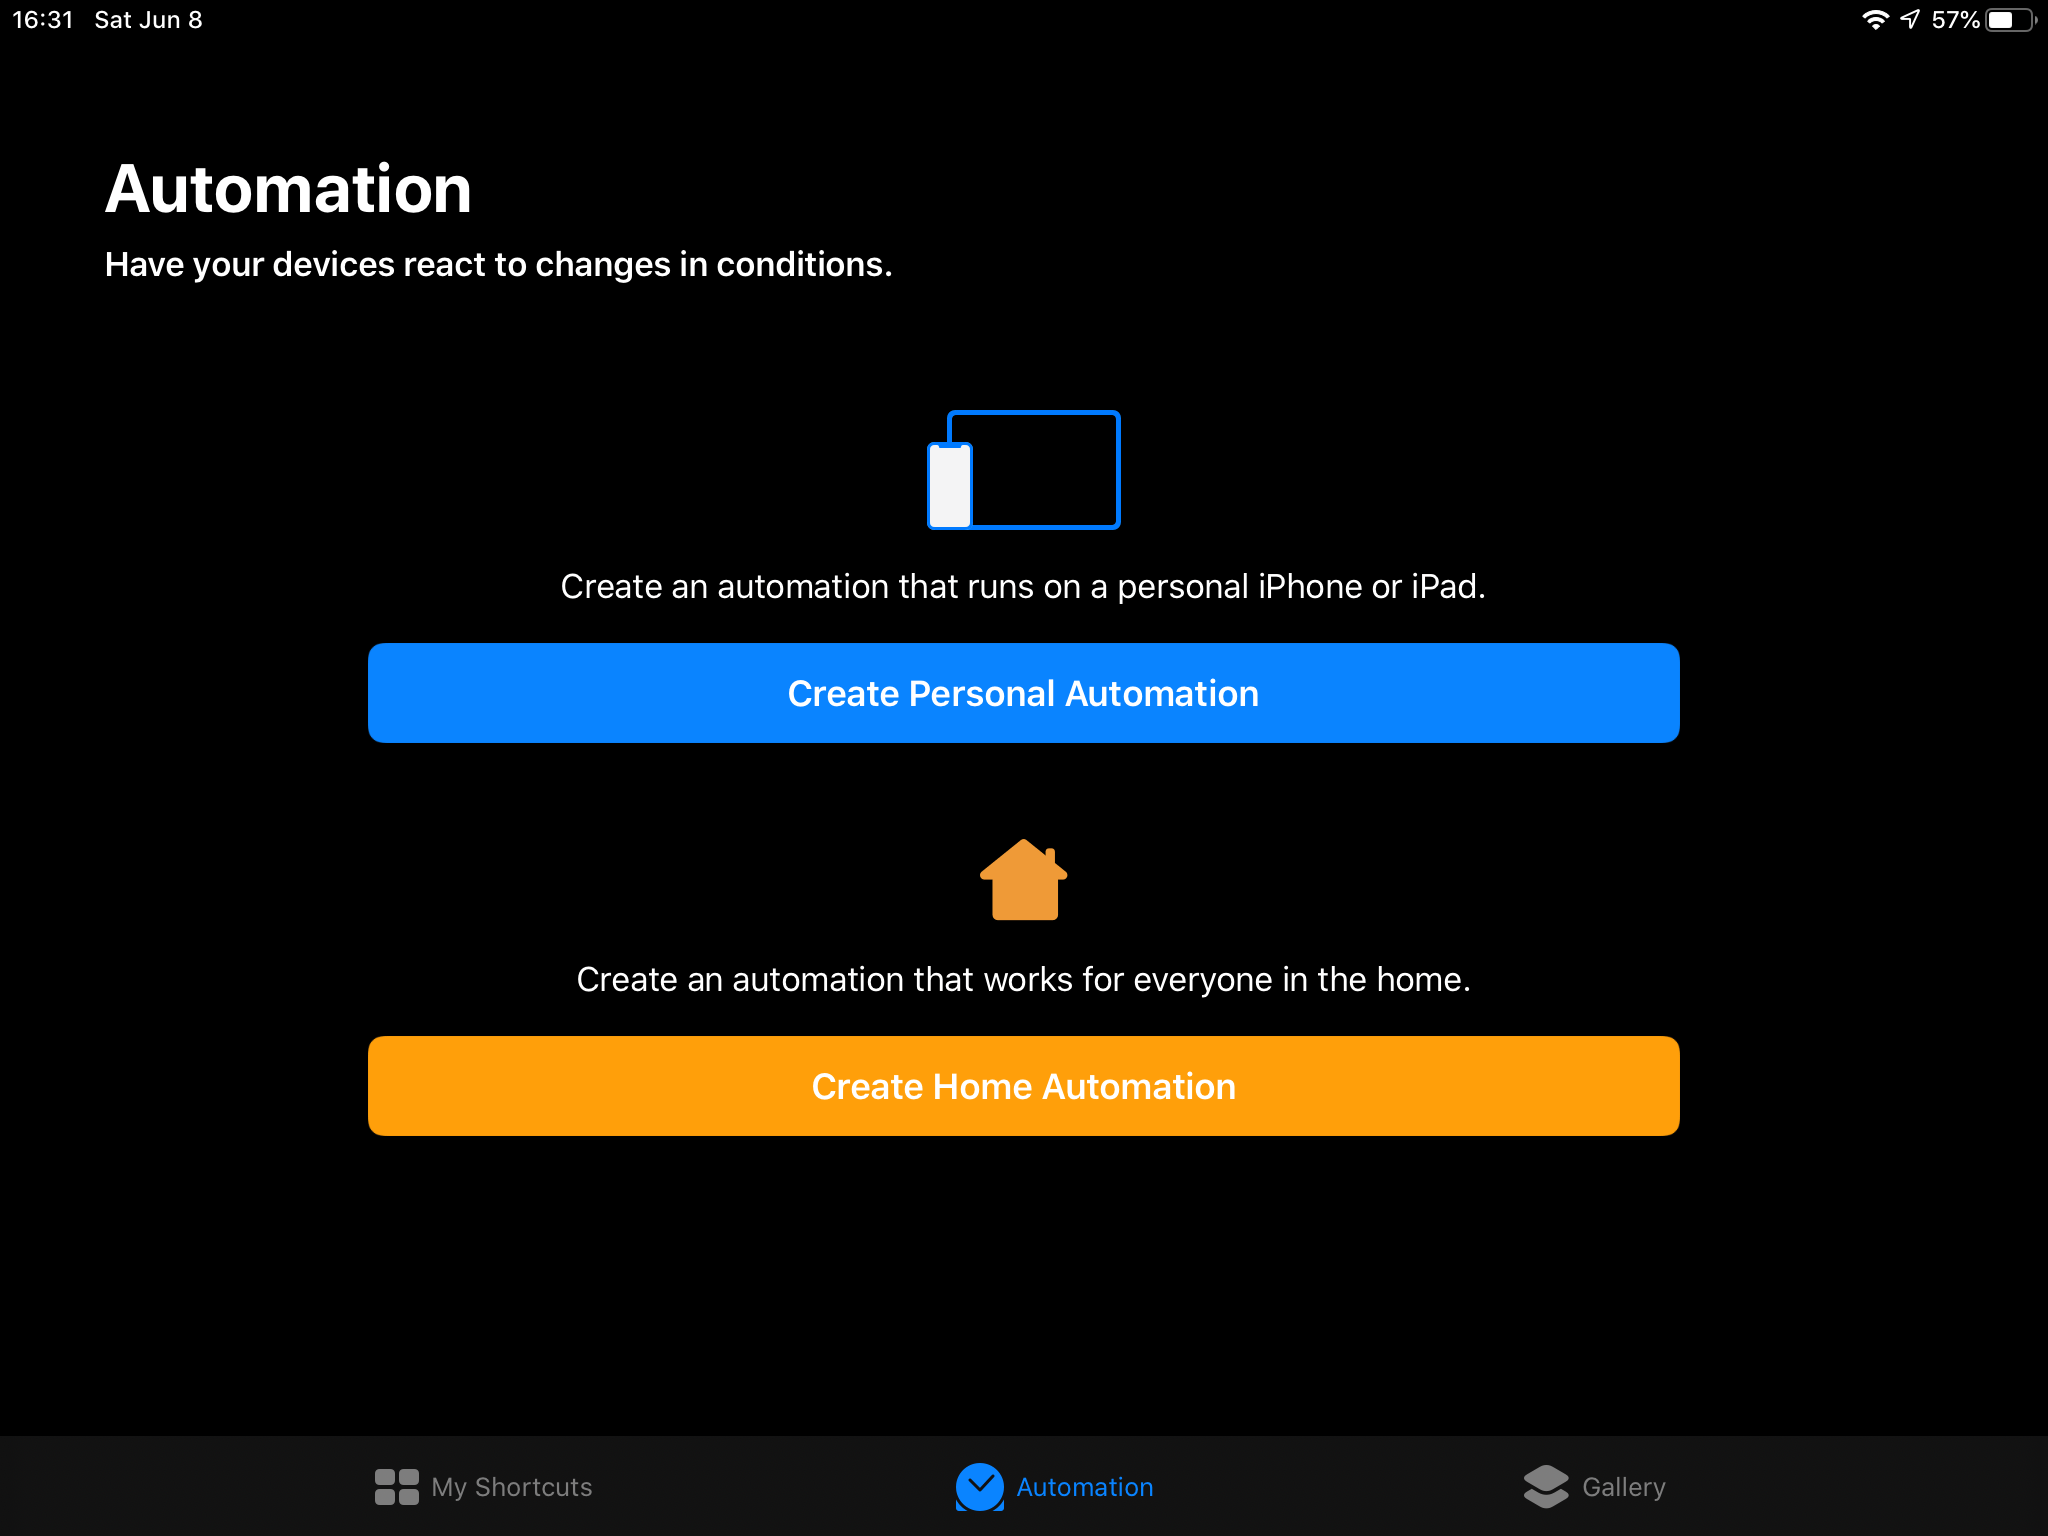Select the Automation tab

click(1053, 1487)
